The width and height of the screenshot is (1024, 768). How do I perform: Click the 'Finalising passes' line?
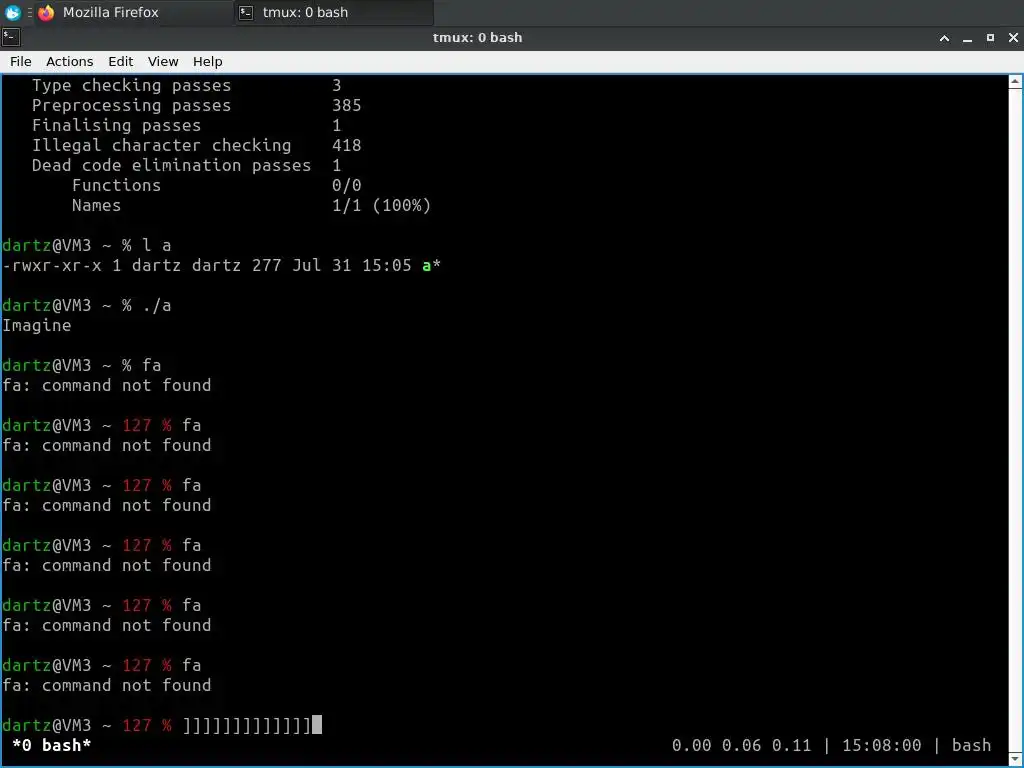coord(186,125)
